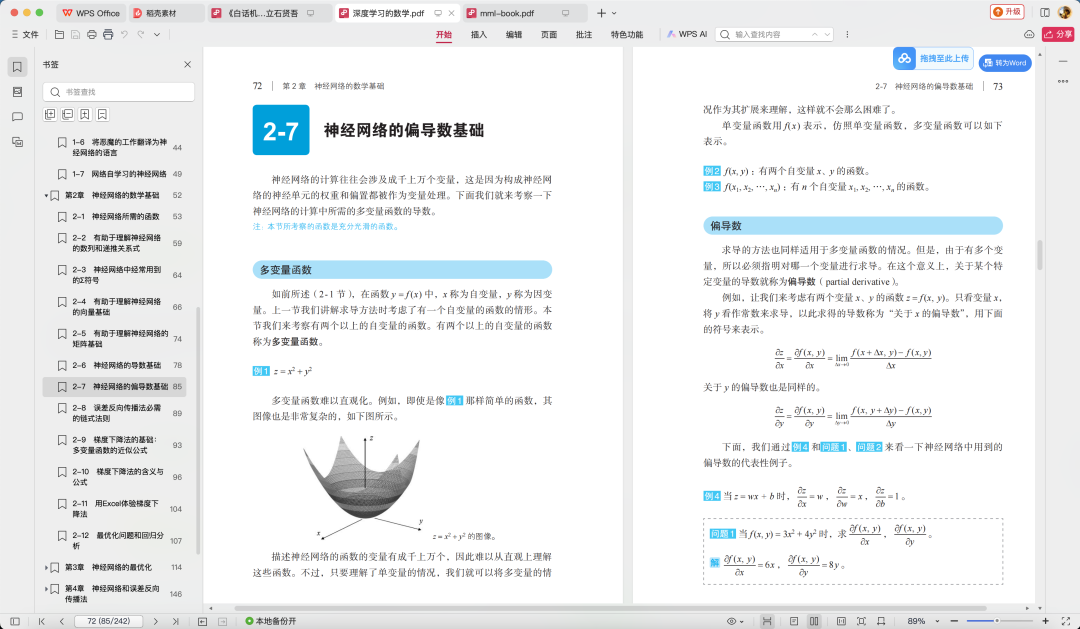The height and width of the screenshot is (629, 1080).
Task: Click the 升级 upgrade button
Action: (1007, 12)
